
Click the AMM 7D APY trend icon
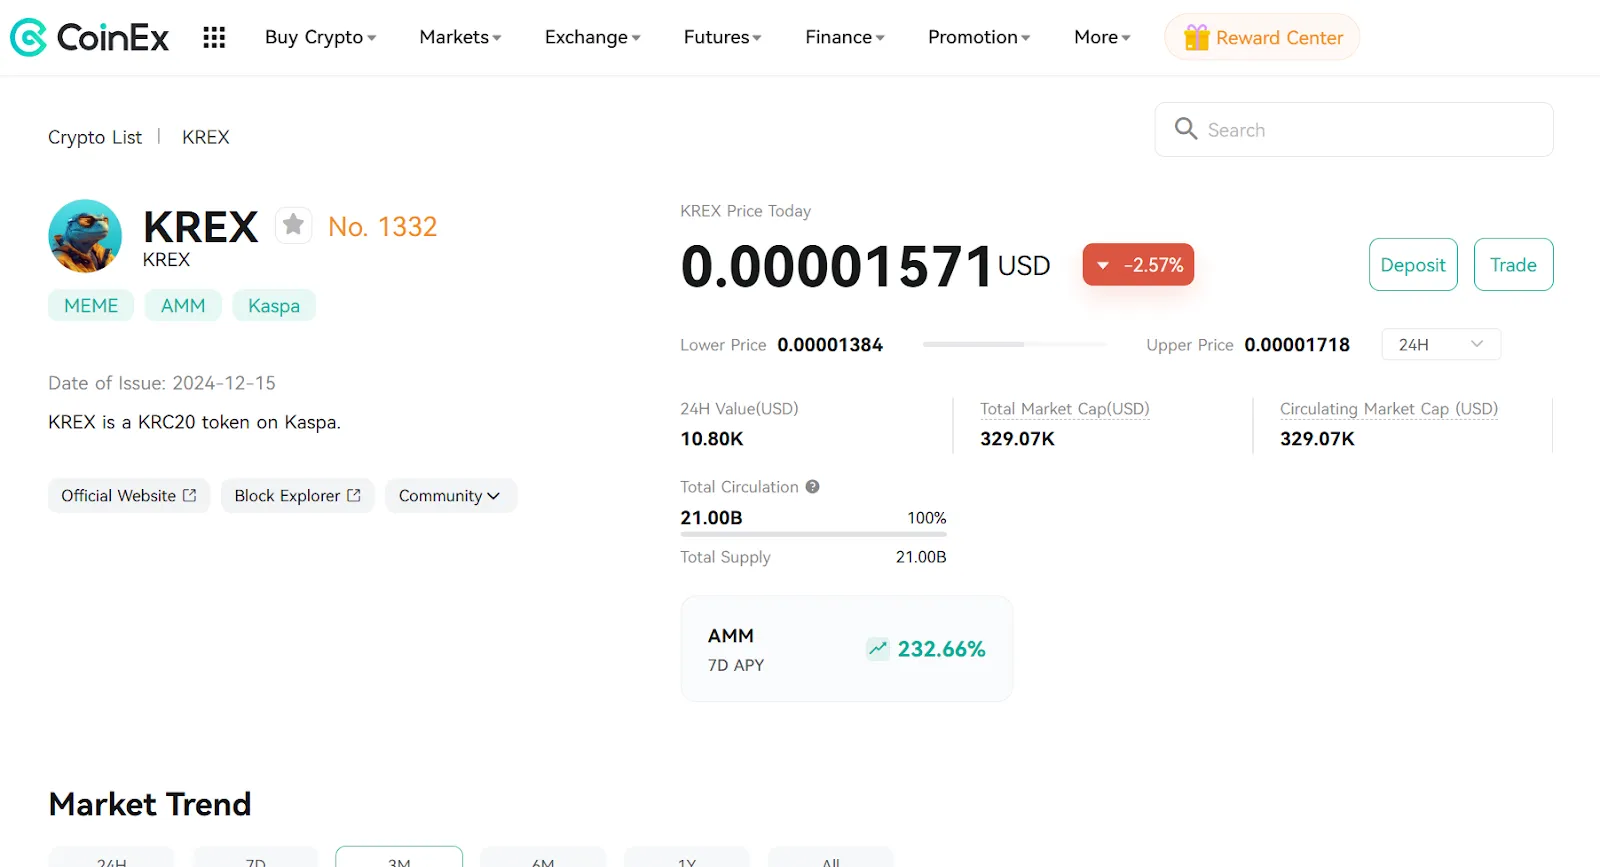pos(878,649)
